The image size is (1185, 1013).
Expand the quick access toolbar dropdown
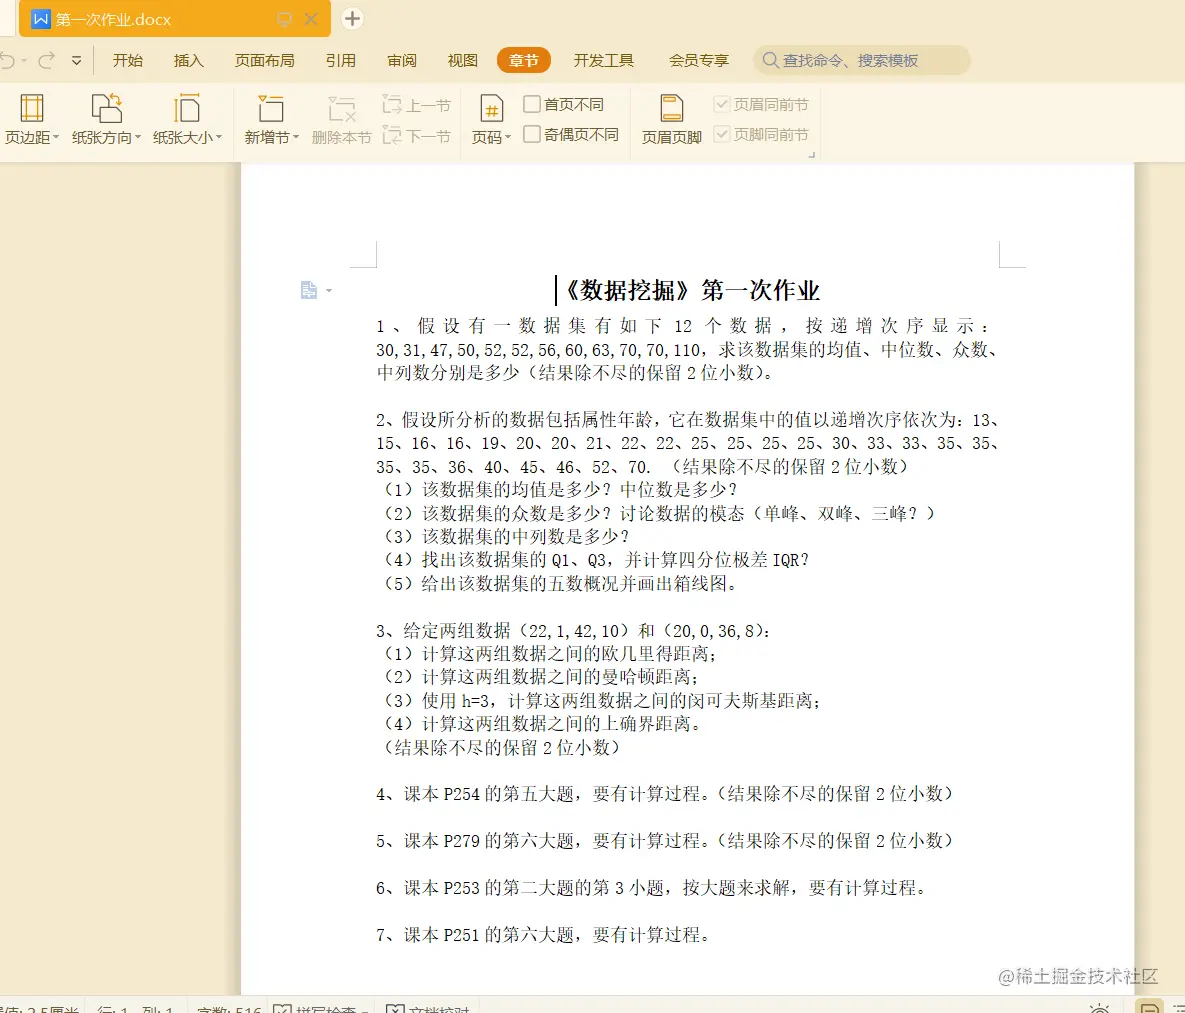click(x=76, y=60)
